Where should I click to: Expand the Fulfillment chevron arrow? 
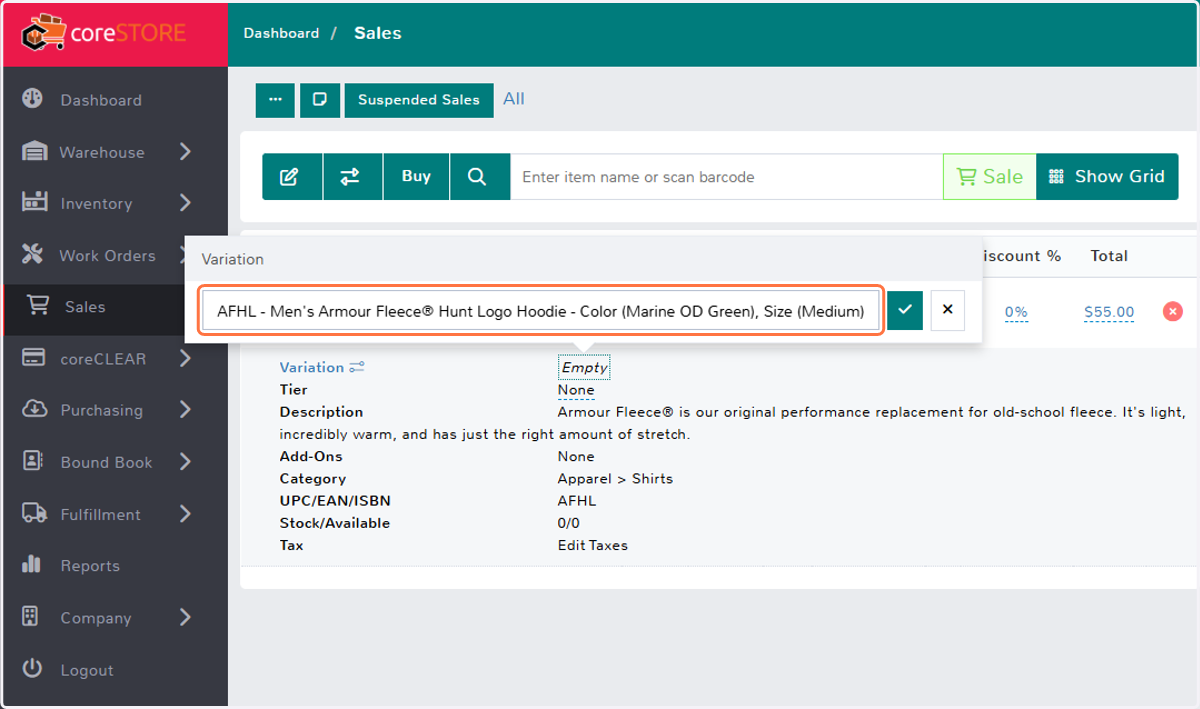185,514
